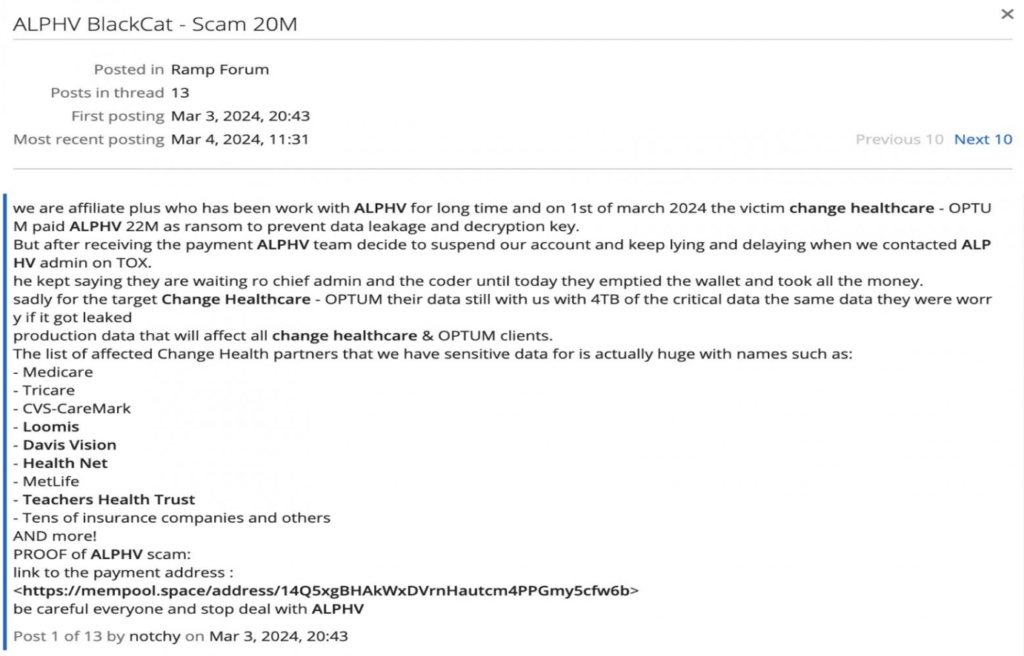Click the first posting date Mar 3, 2024, 20:43
The width and height of the screenshot is (1024, 656).
(x=240, y=116)
